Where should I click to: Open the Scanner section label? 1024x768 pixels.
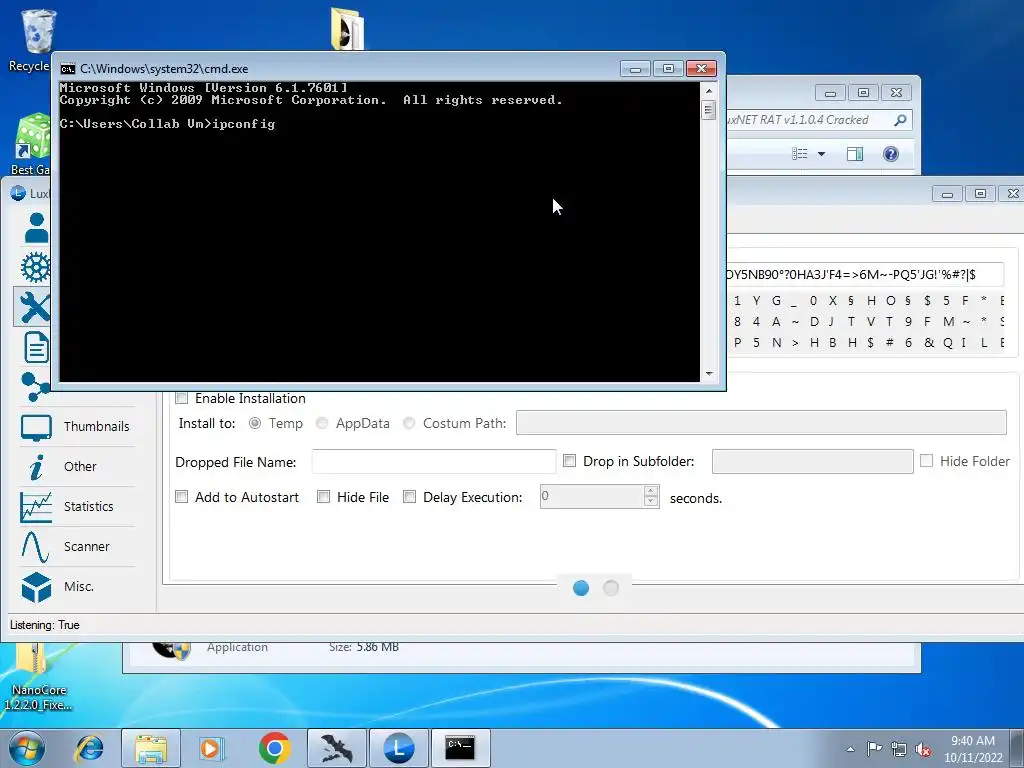[87, 547]
